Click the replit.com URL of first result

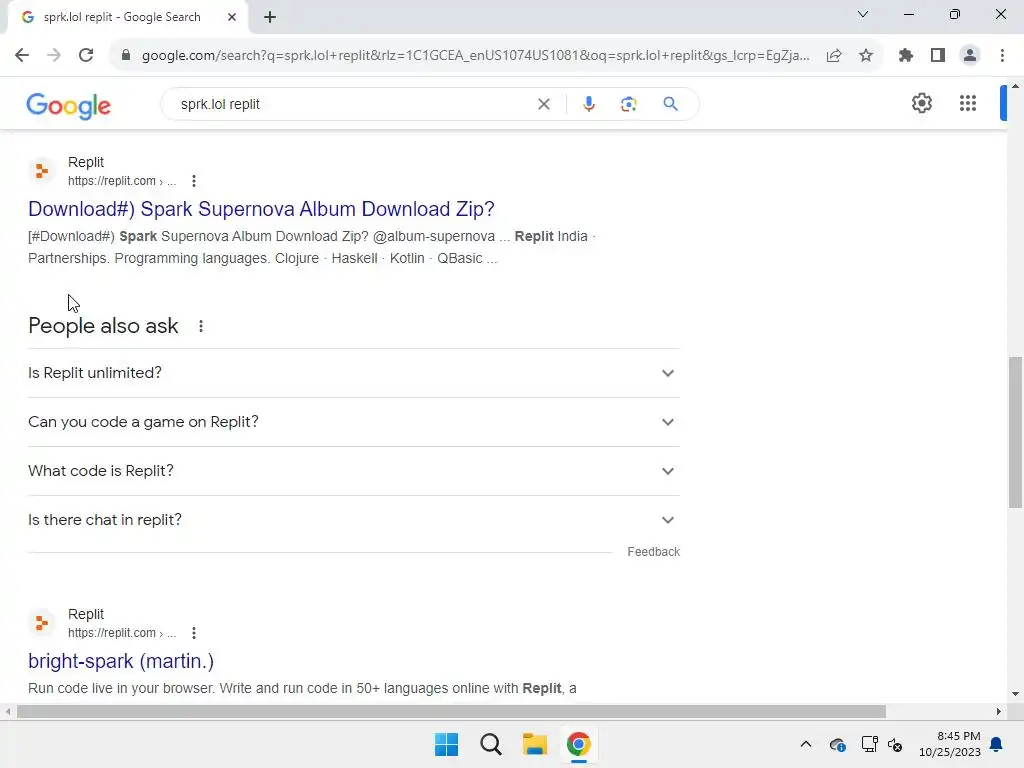(122, 181)
